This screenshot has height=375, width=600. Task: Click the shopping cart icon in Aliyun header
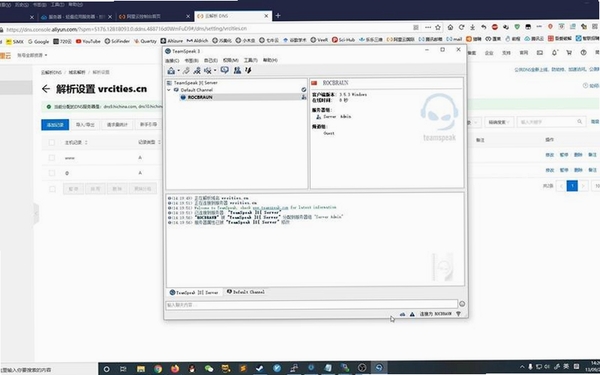[569, 53]
